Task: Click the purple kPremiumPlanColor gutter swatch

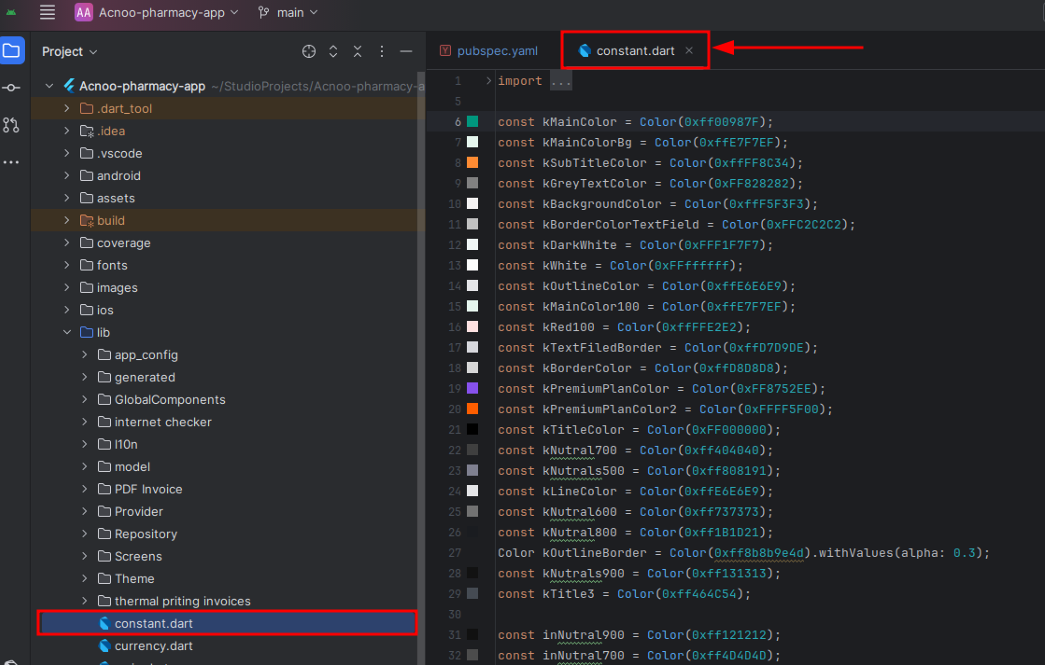Action: coord(472,388)
